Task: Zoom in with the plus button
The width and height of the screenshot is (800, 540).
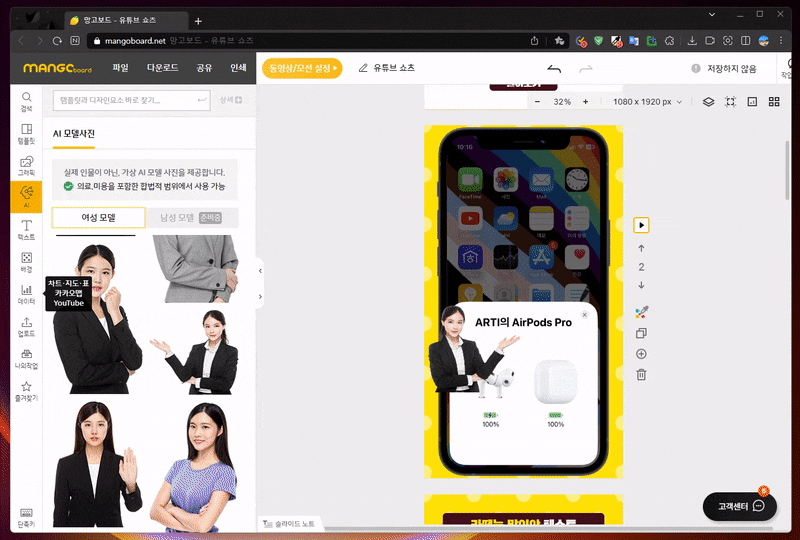Action: (585, 102)
